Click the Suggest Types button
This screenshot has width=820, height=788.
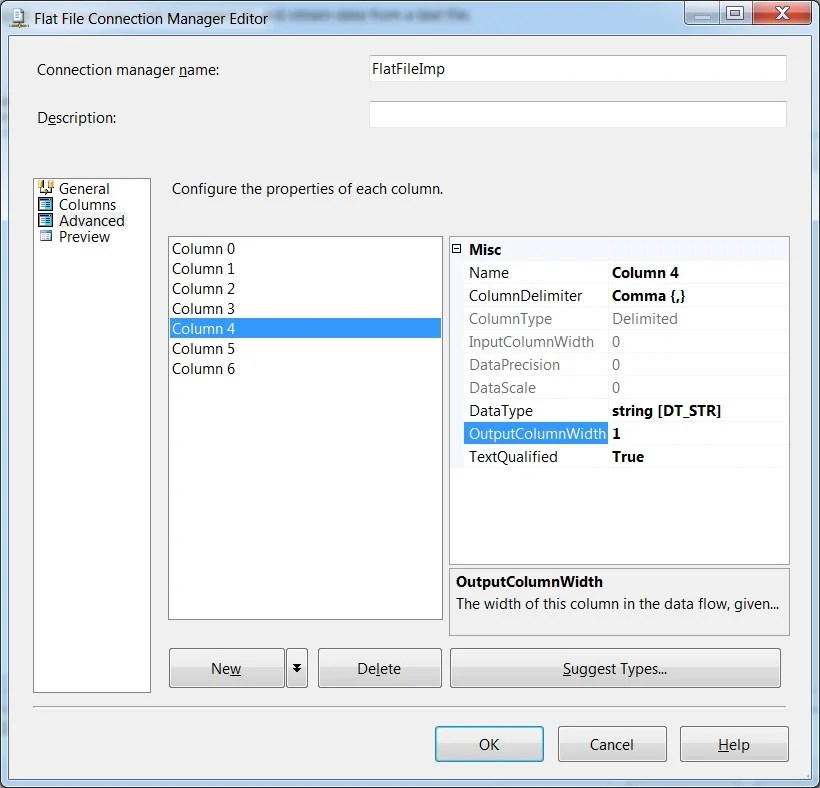click(x=614, y=668)
